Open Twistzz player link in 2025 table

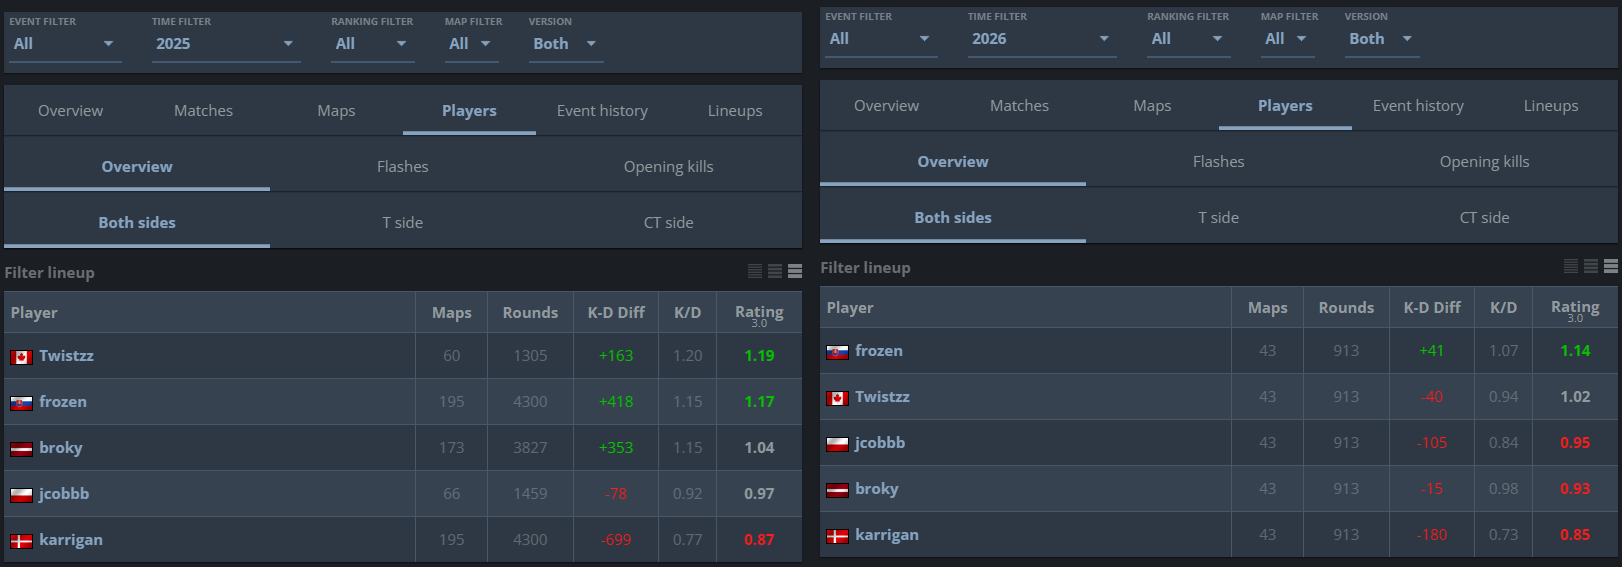[x=66, y=356]
